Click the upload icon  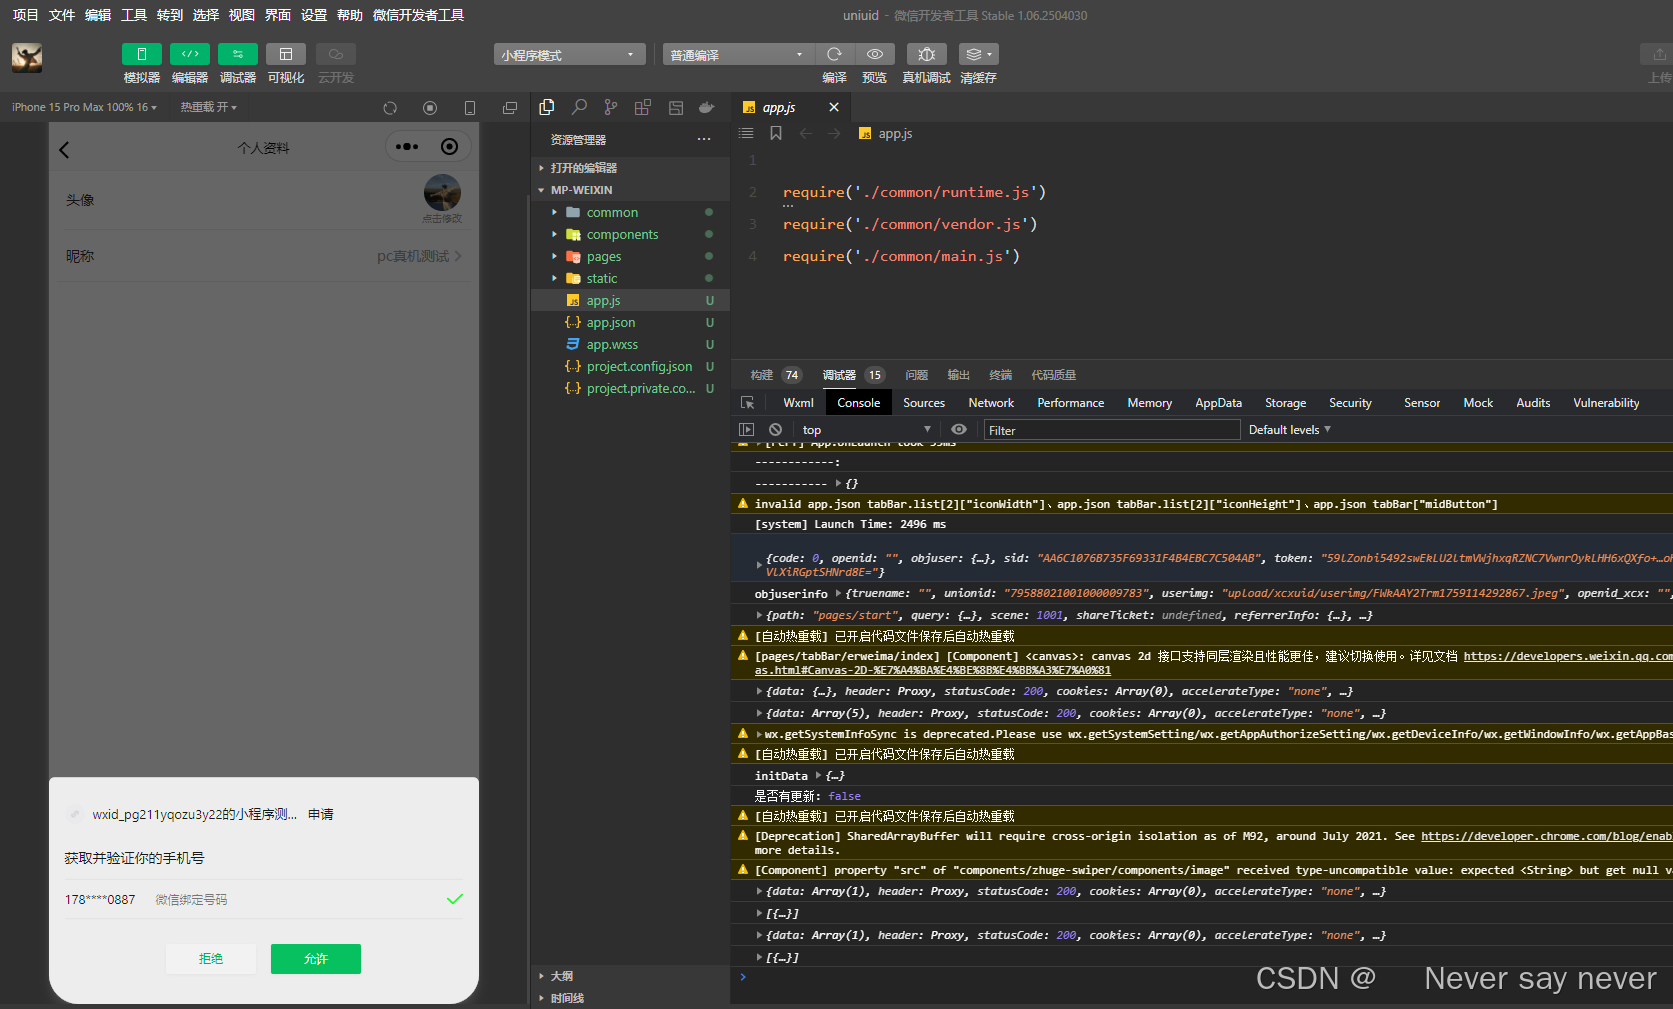(x=1659, y=54)
